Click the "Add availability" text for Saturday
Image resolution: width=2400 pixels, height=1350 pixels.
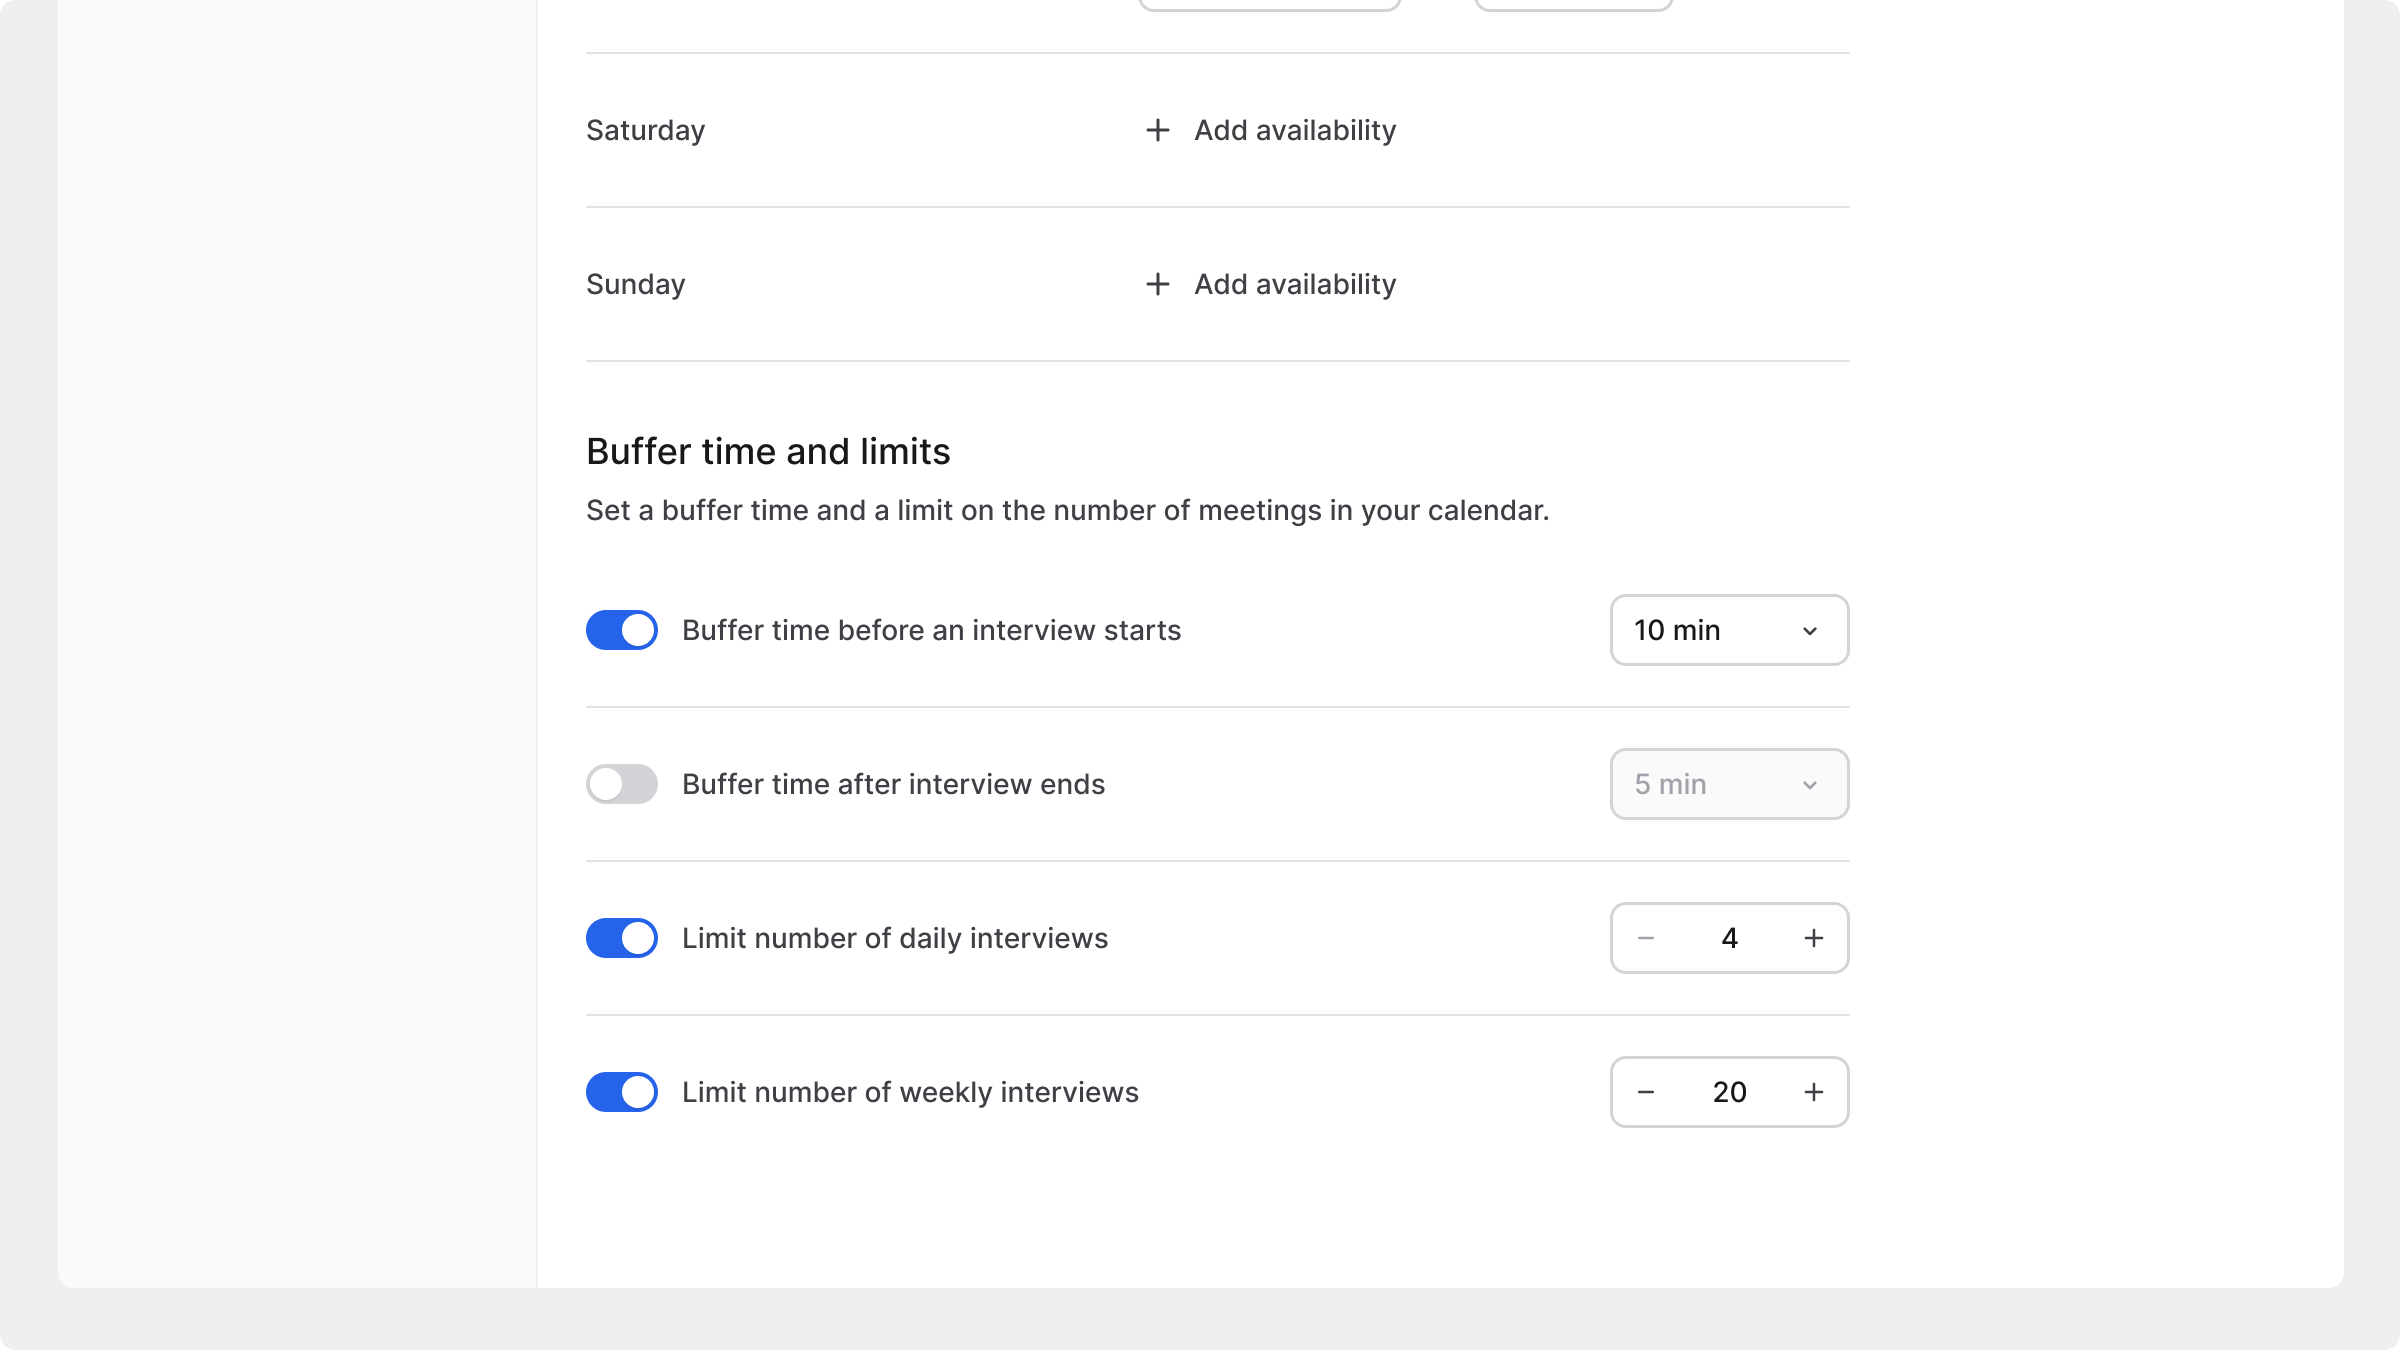click(1295, 130)
